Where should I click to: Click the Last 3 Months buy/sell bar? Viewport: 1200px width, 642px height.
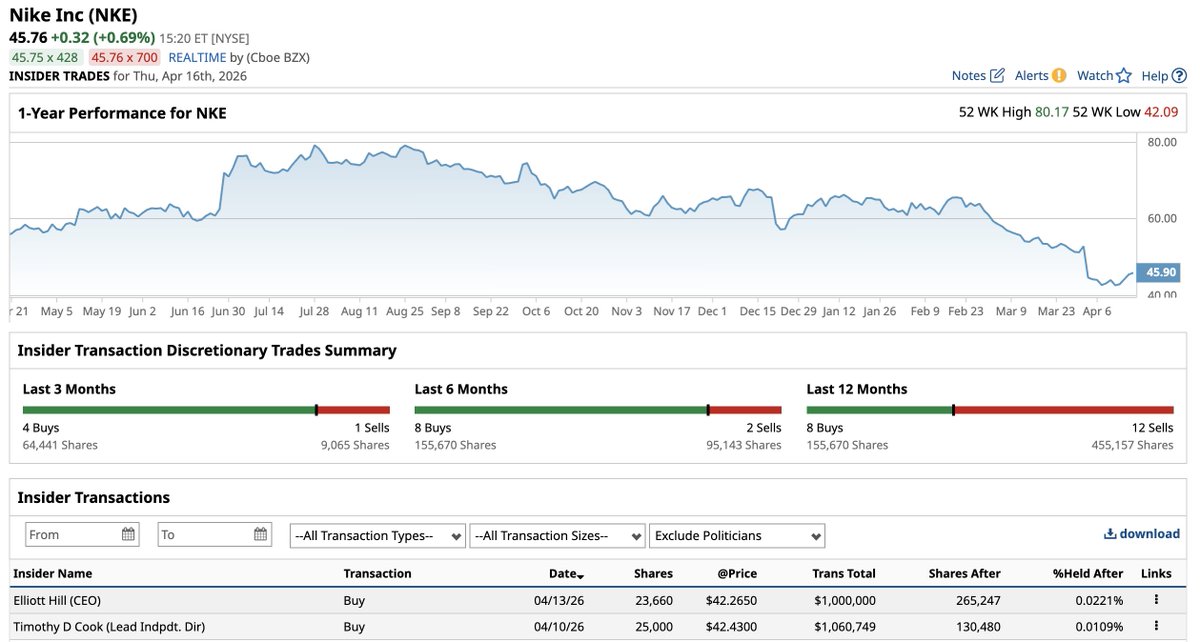206,410
